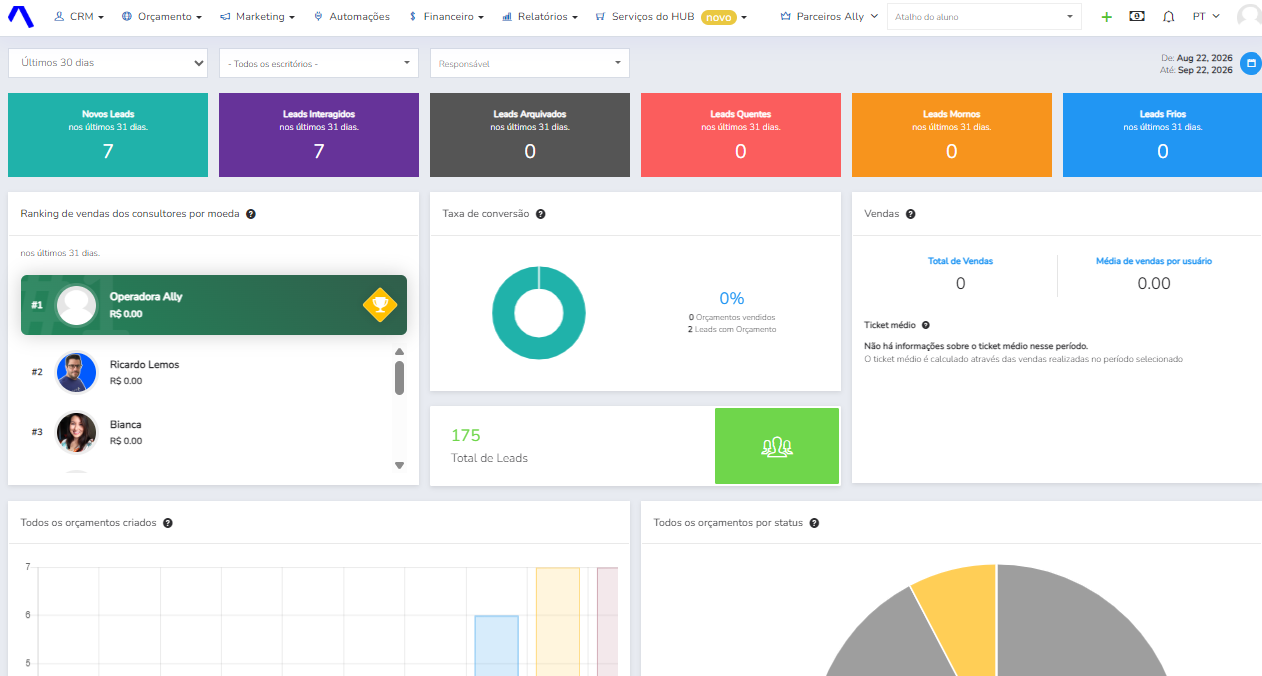Click the Total de Vendas label
1262x676 pixels.
[960, 261]
